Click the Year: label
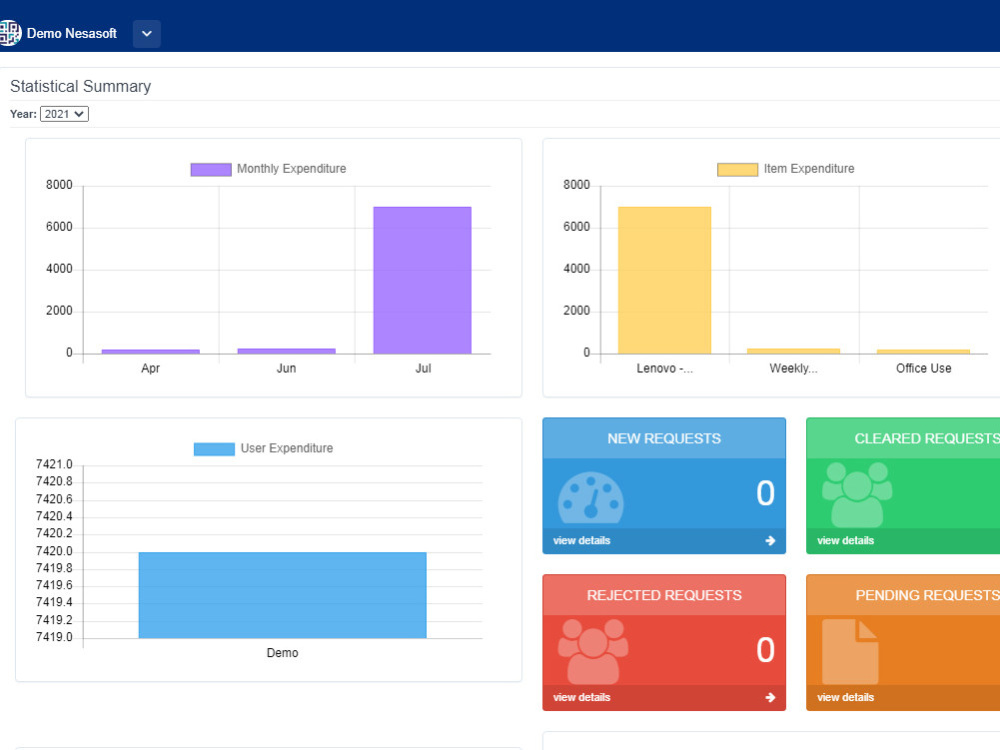The height and width of the screenshot is (750, 1000). coord(23,114)
